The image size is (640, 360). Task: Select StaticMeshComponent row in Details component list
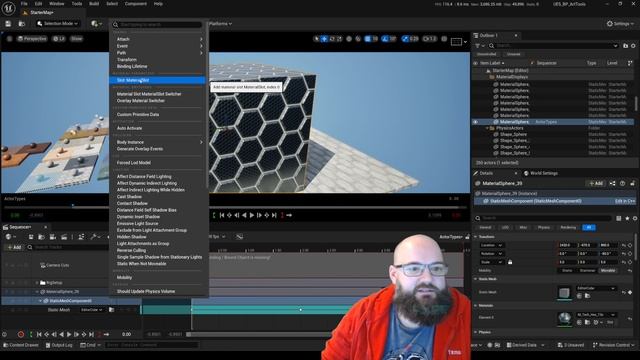(x=554, y=201)
